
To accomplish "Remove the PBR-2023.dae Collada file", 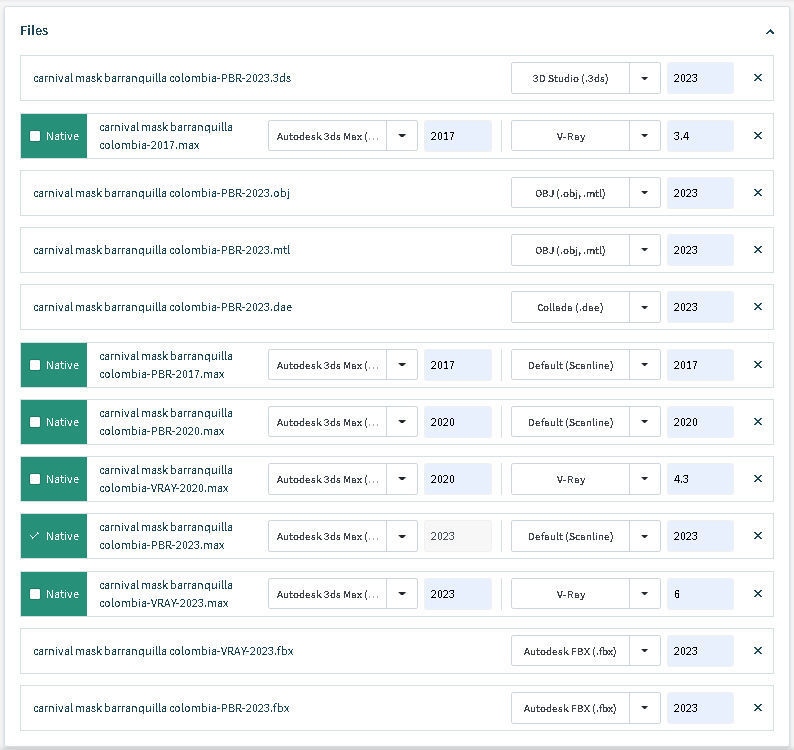I will [757, 307].
